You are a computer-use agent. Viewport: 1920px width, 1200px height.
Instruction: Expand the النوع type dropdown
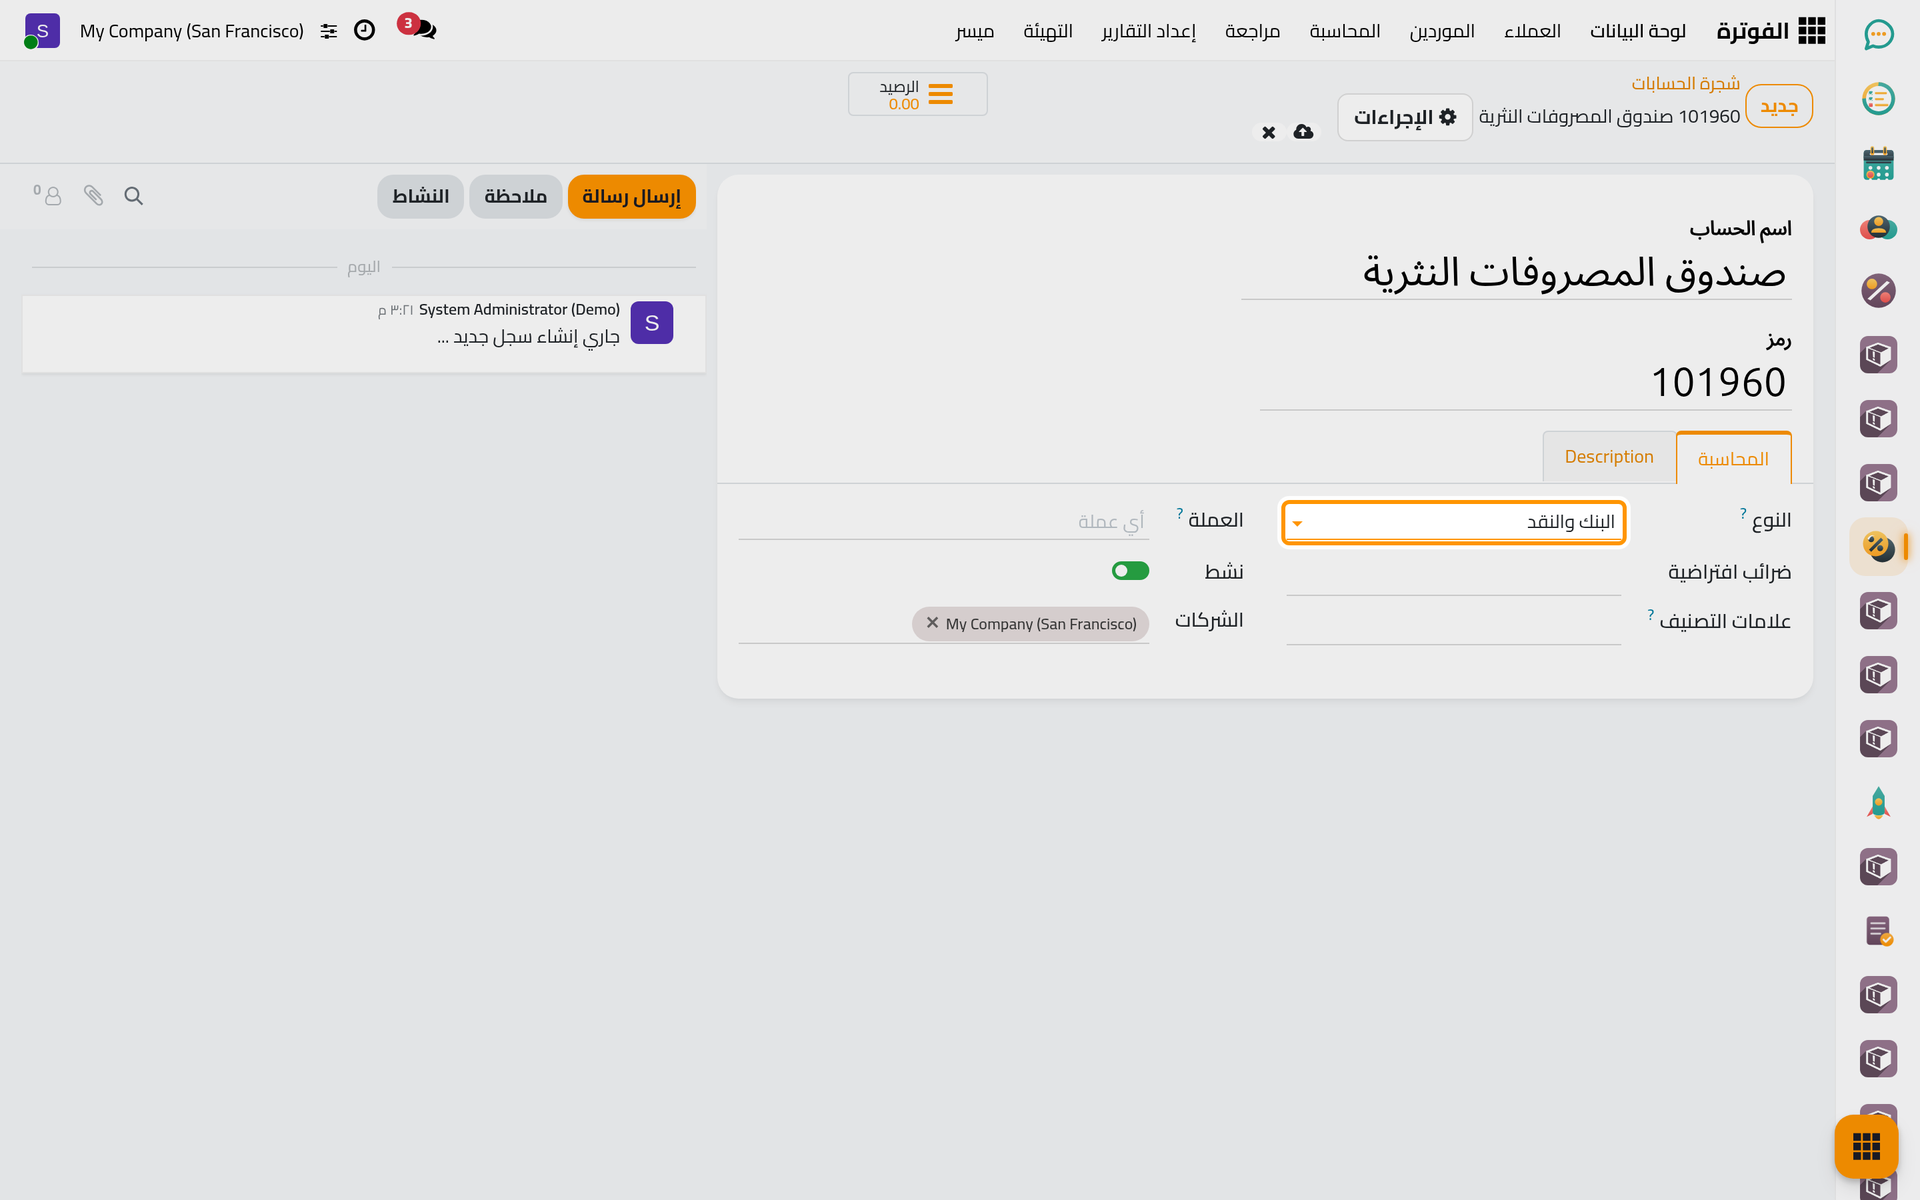tap(1454, 522)
